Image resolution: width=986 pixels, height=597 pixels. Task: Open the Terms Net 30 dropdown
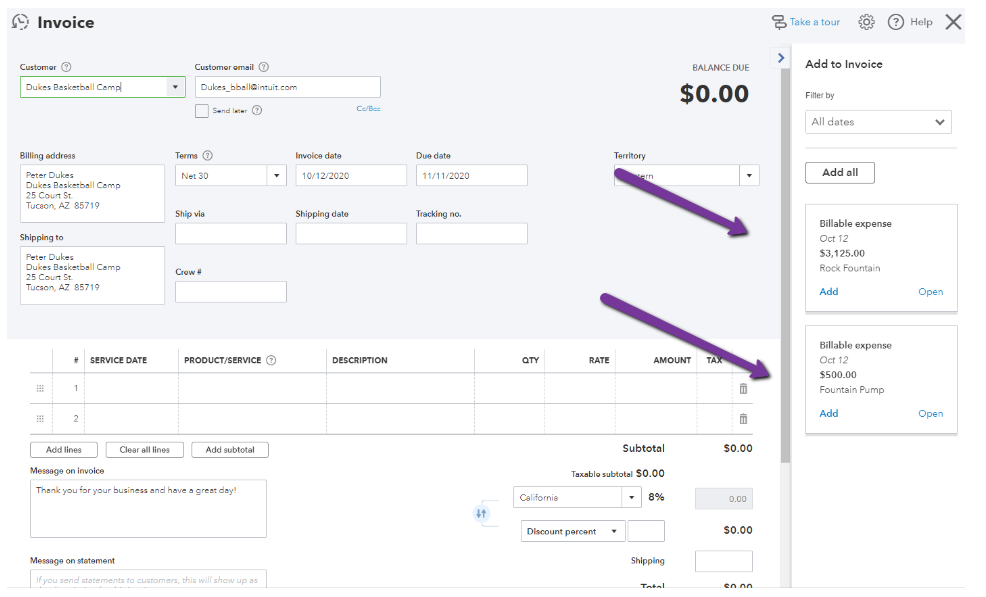[276, 176]
